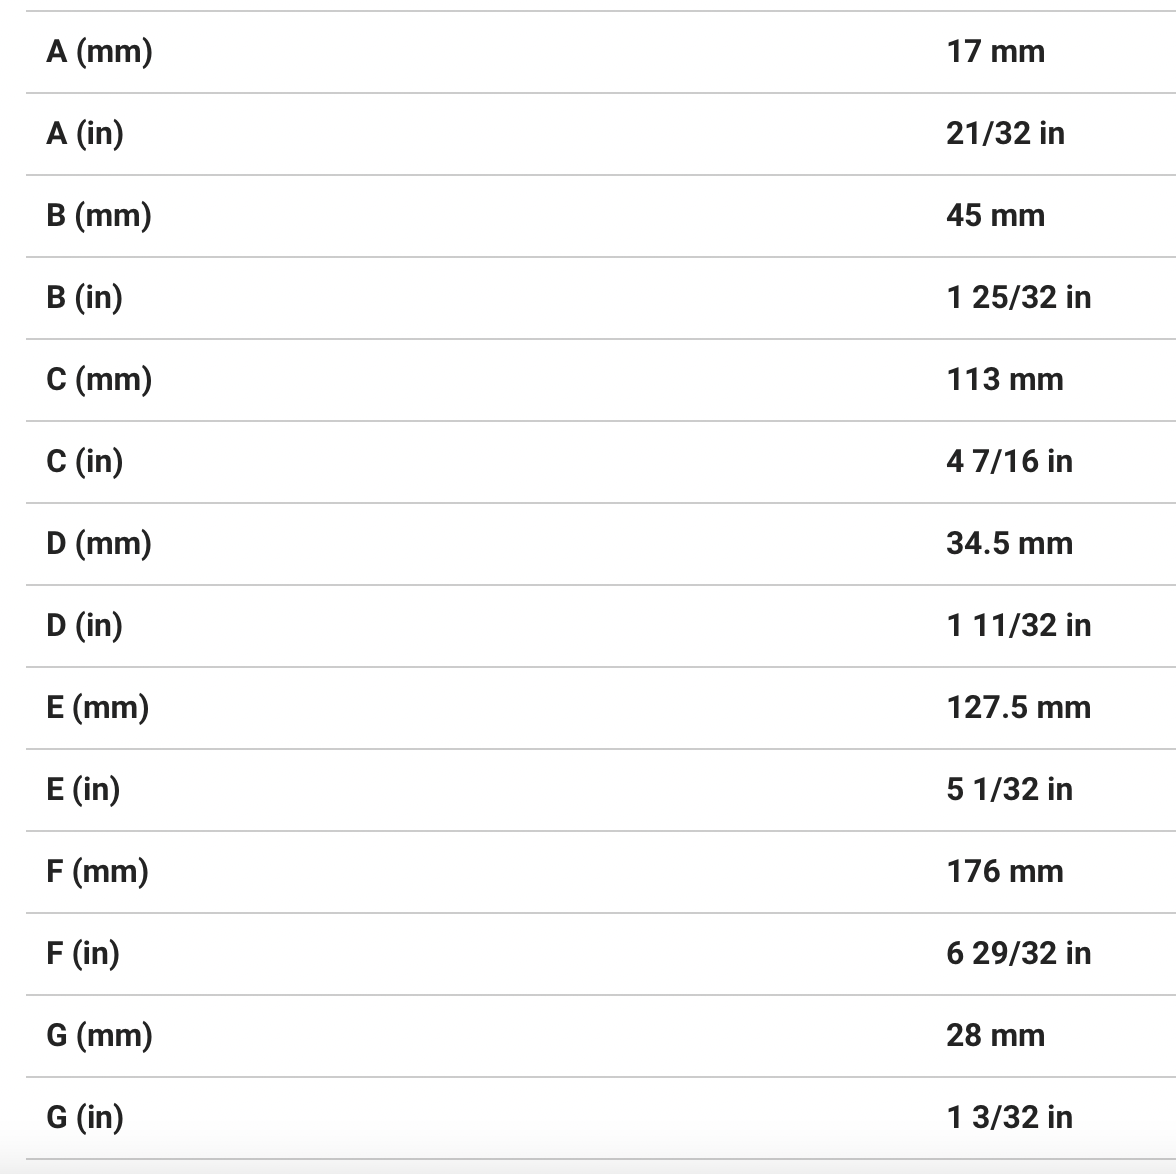Select the "113 mm" value
The image size is (1176, 1174).
[1005, 379]
